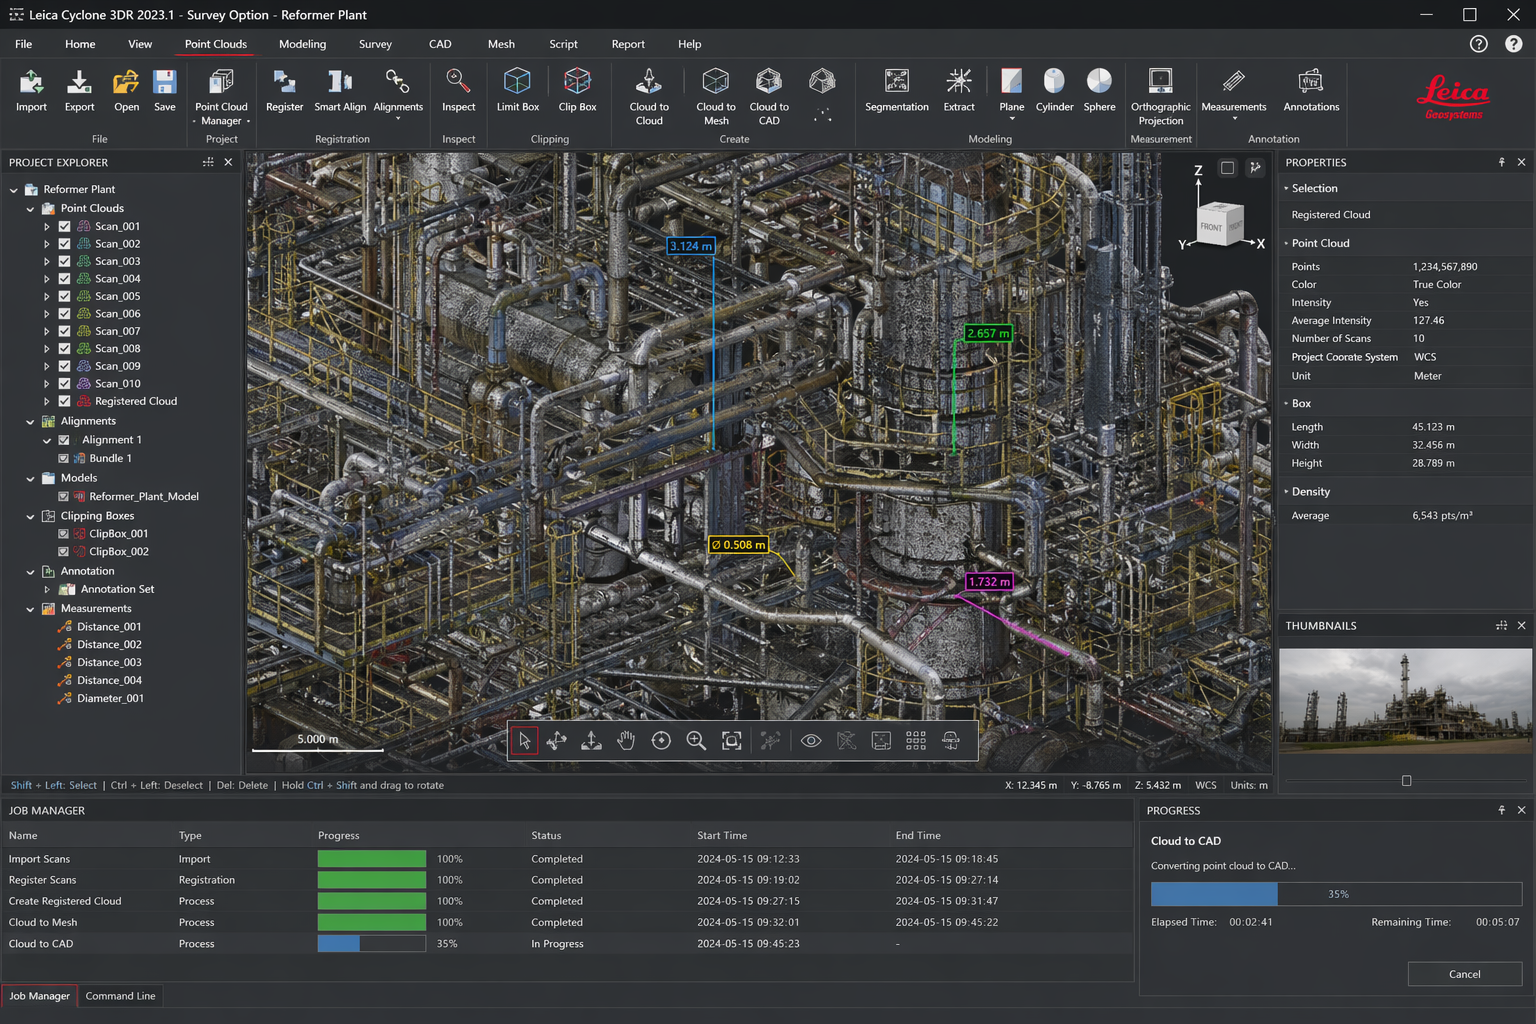Expand the Annotation Set node

coord(46,590)
